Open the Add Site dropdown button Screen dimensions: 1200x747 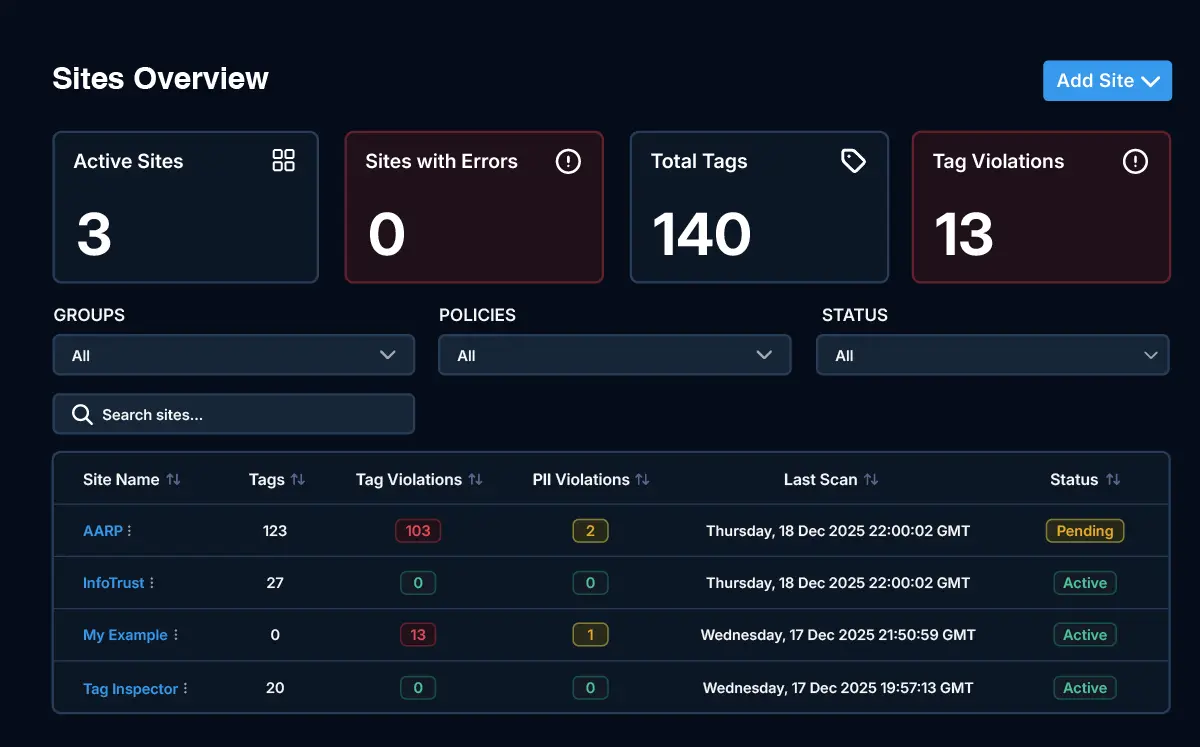pos(1107,81)
